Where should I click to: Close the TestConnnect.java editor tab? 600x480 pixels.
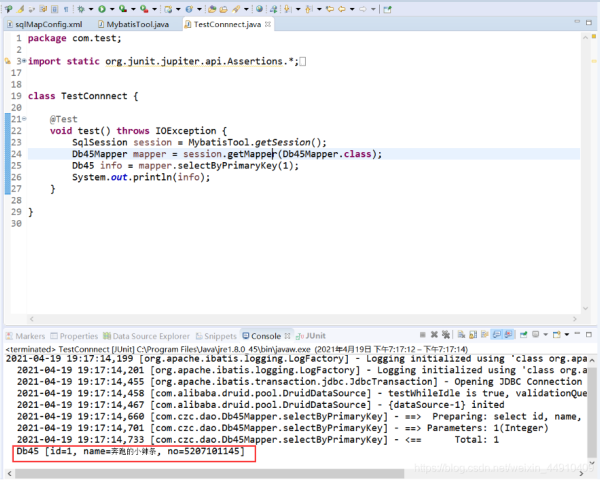[268, 24]
